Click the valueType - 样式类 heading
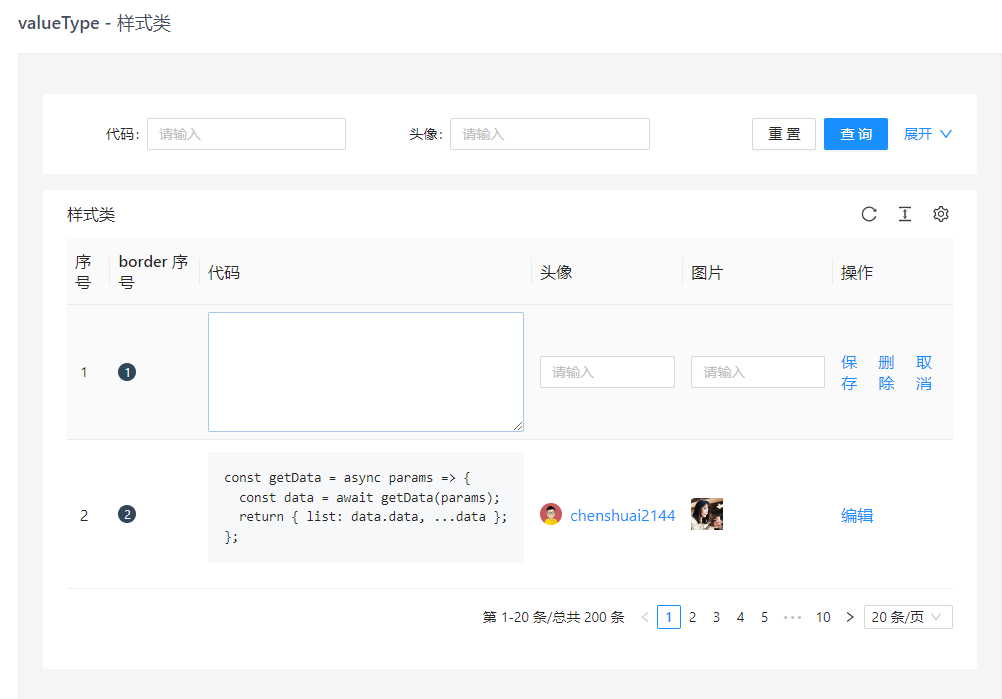 pyautogui.click(x=95, y=24)
